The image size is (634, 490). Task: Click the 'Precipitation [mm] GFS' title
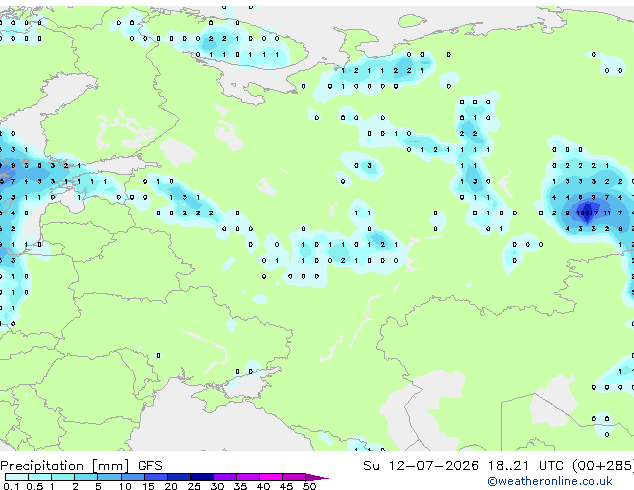[x=81, y=466]
